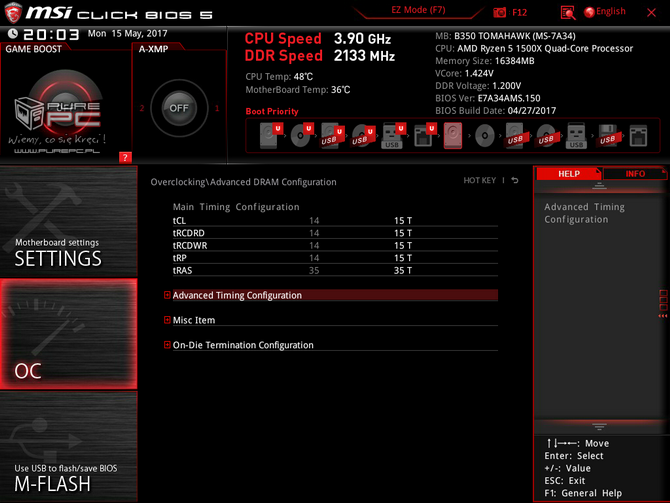Click the Main Timing Configuration heading

point(236,207)
